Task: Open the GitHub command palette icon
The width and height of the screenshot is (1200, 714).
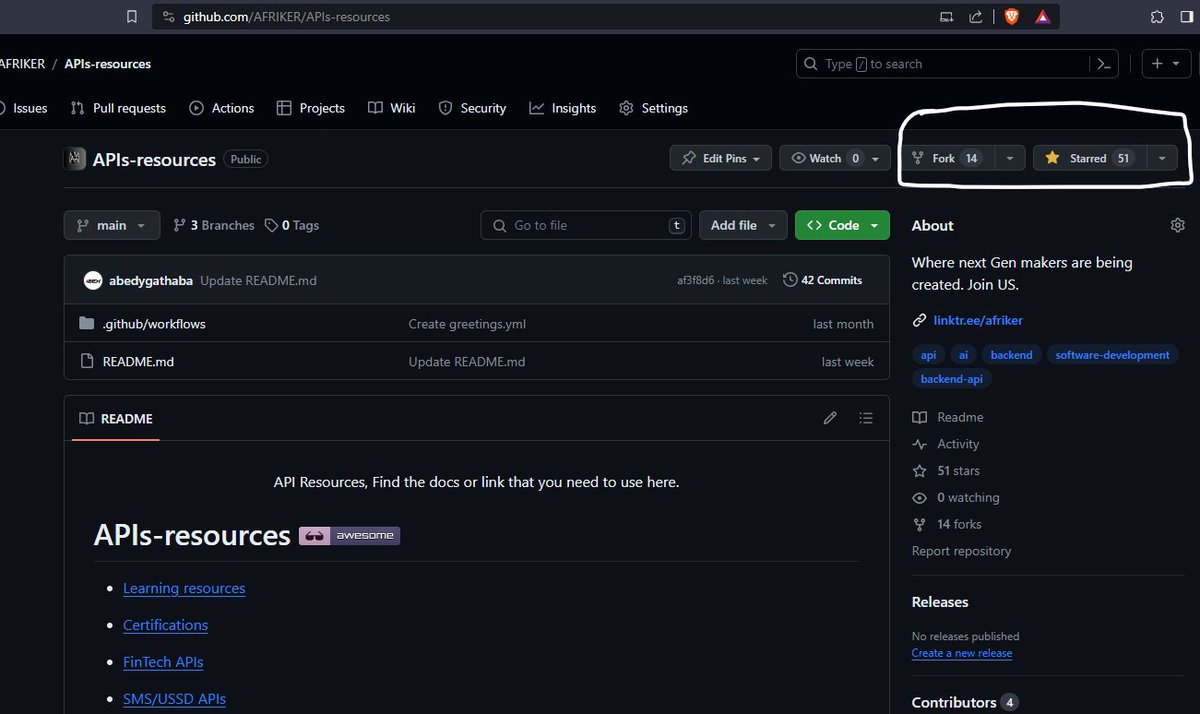Action: pyautogui.click(x=1103, y=64)
